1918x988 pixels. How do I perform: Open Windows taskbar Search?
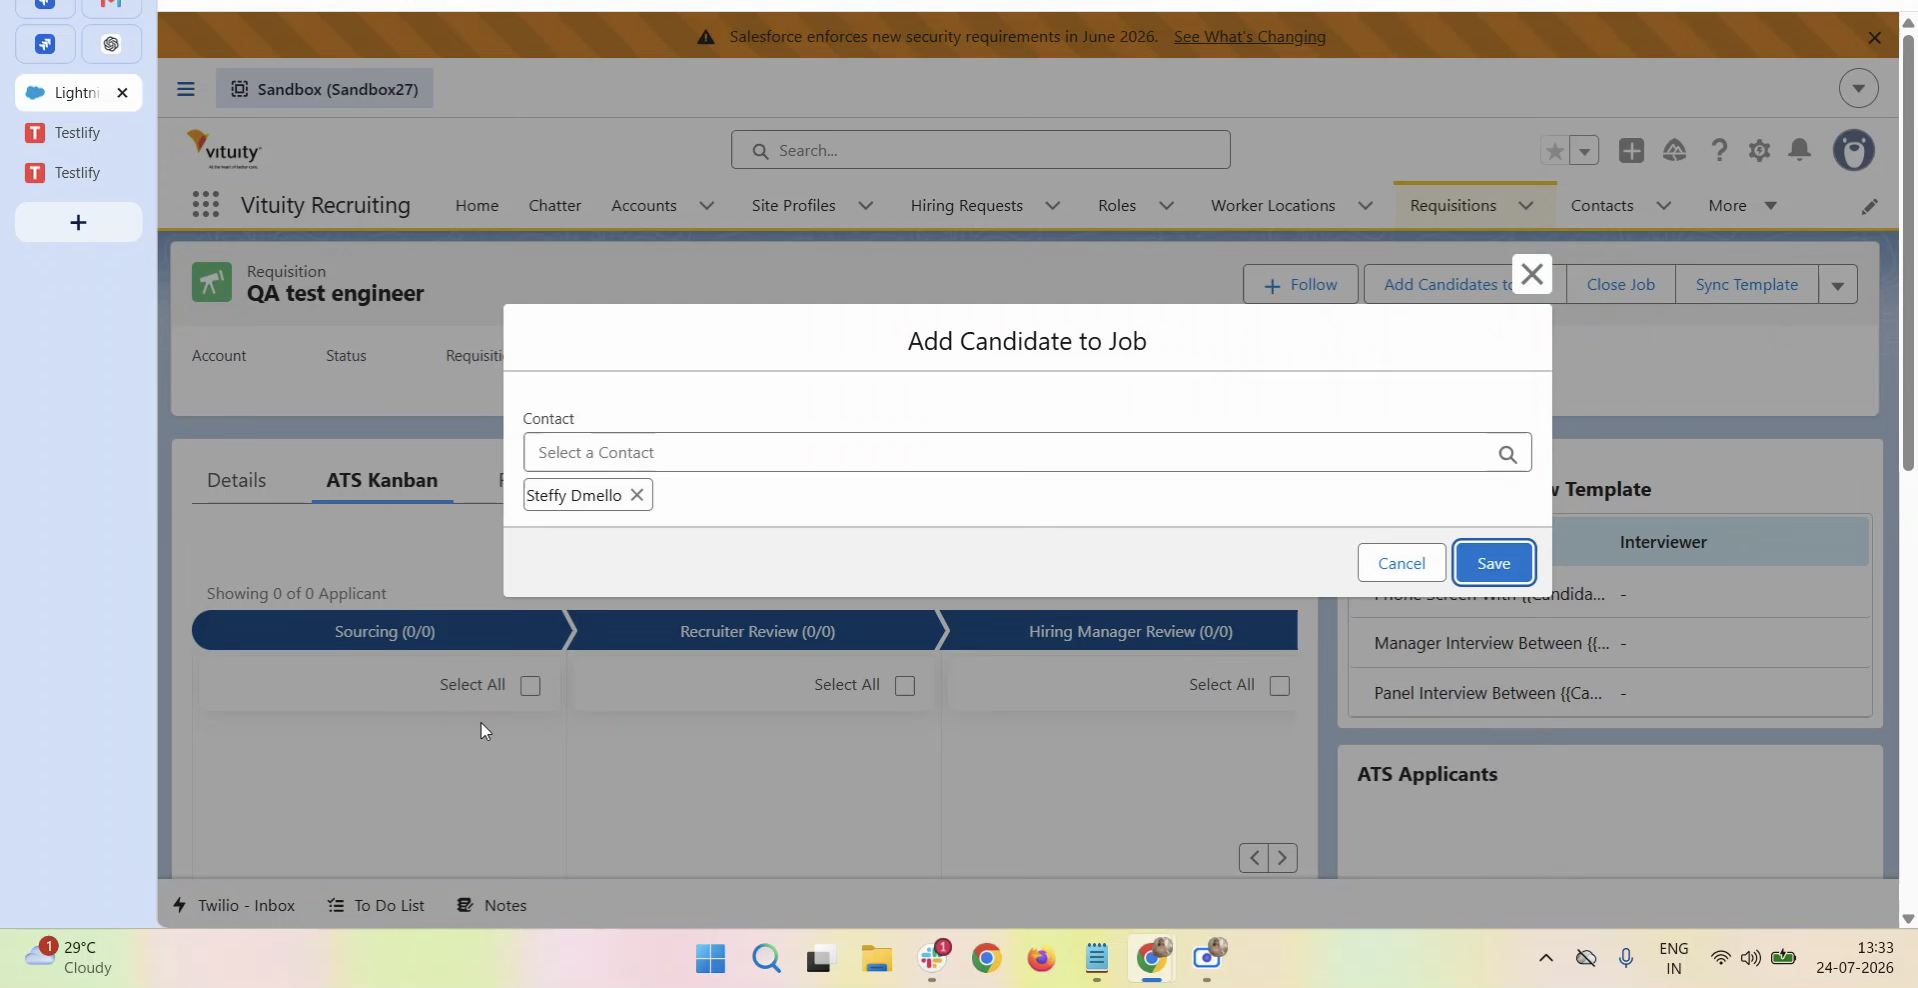766,959
